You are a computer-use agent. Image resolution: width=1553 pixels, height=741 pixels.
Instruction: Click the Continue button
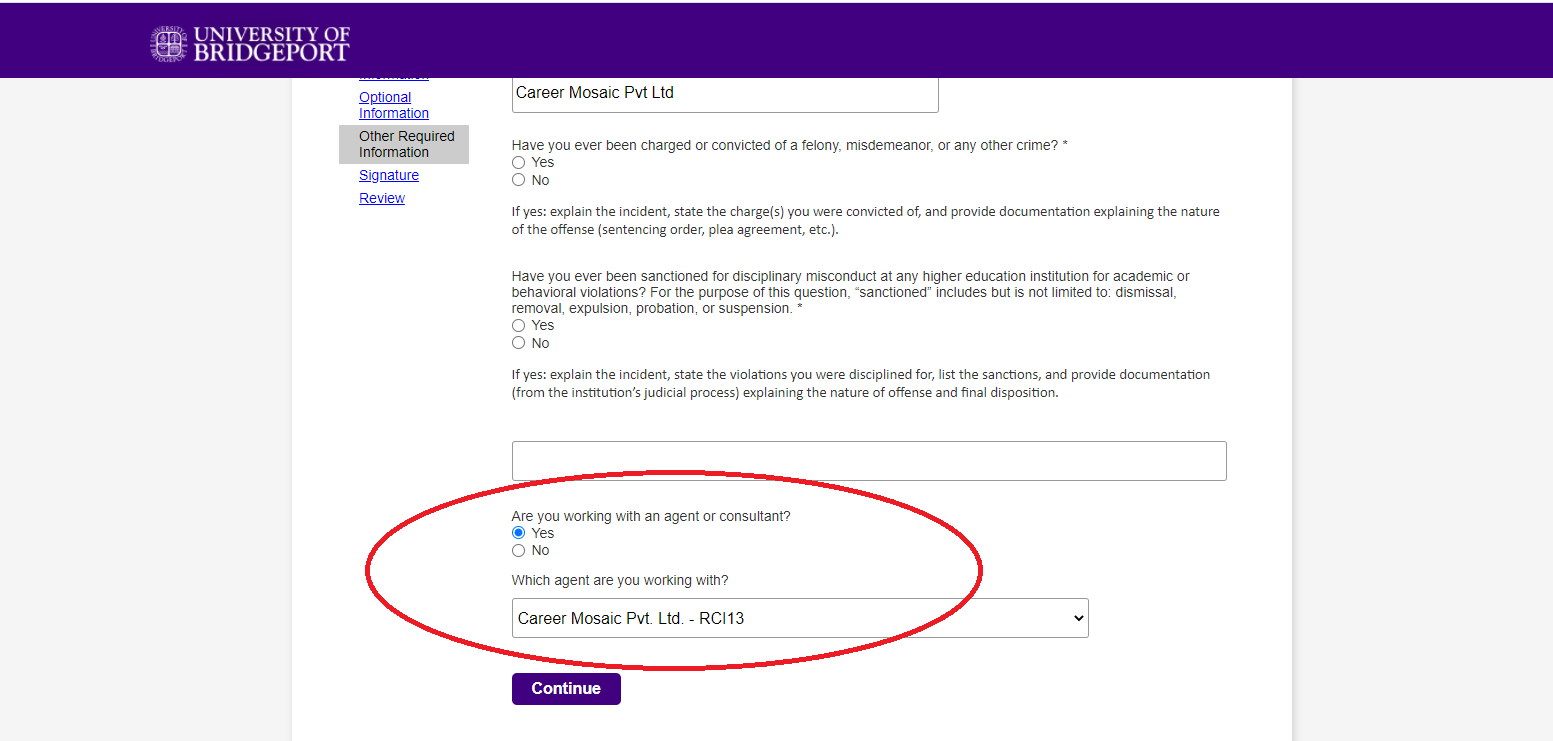click(566, 689)
